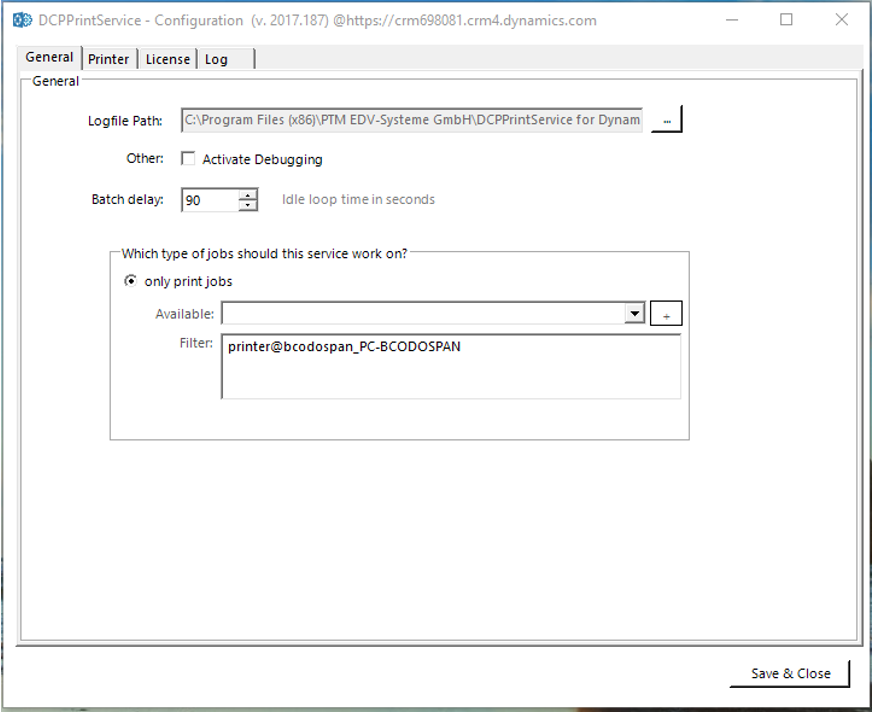Click the Batch delay value field
The image size is (873, 712).
coord(210,200)
